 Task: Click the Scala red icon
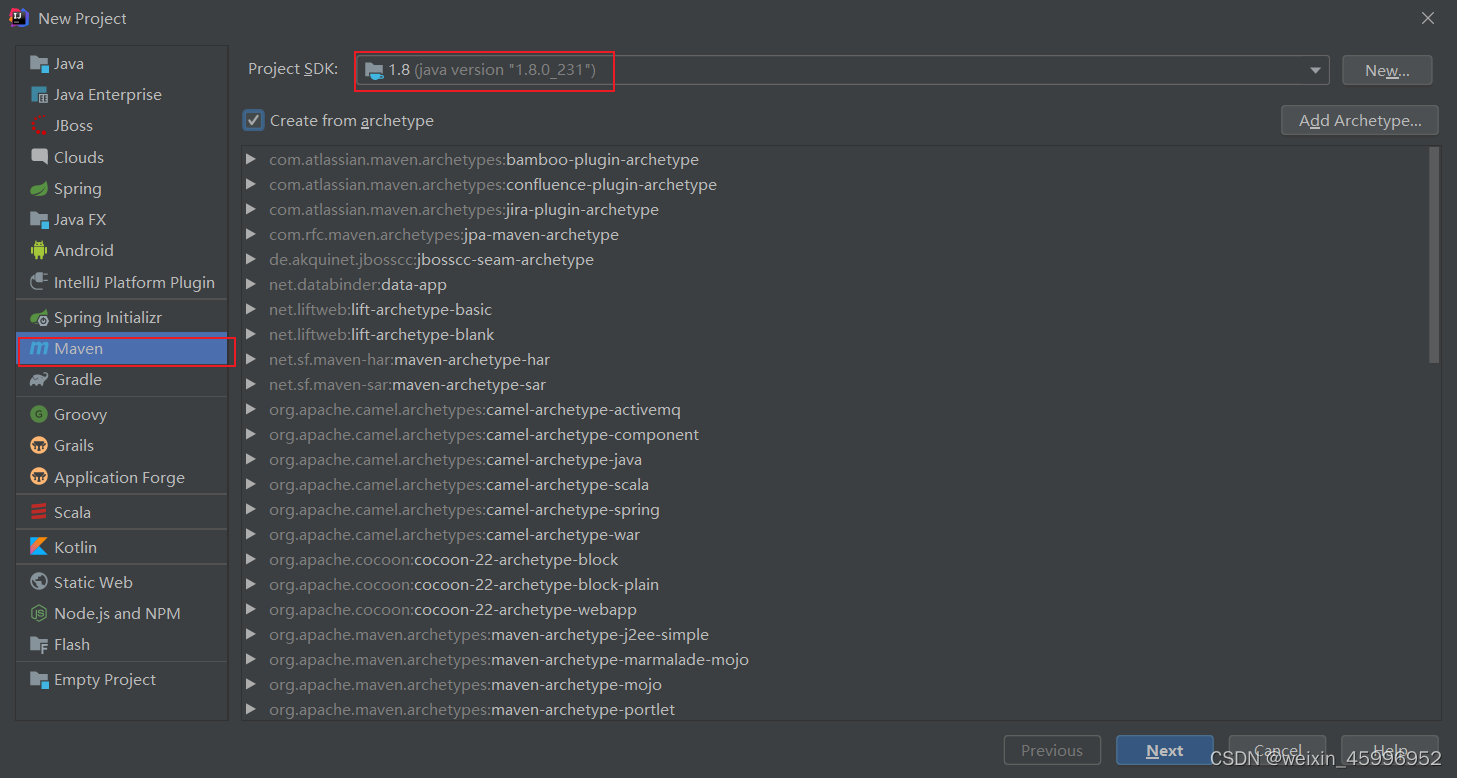[39, 512]
